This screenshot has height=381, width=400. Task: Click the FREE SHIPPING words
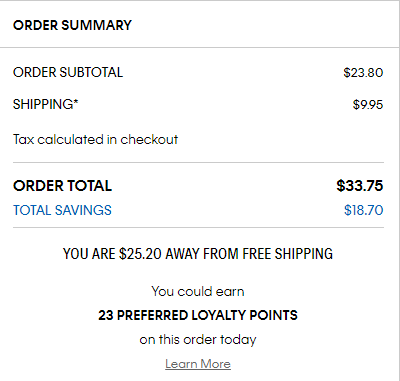click(288, 254)
